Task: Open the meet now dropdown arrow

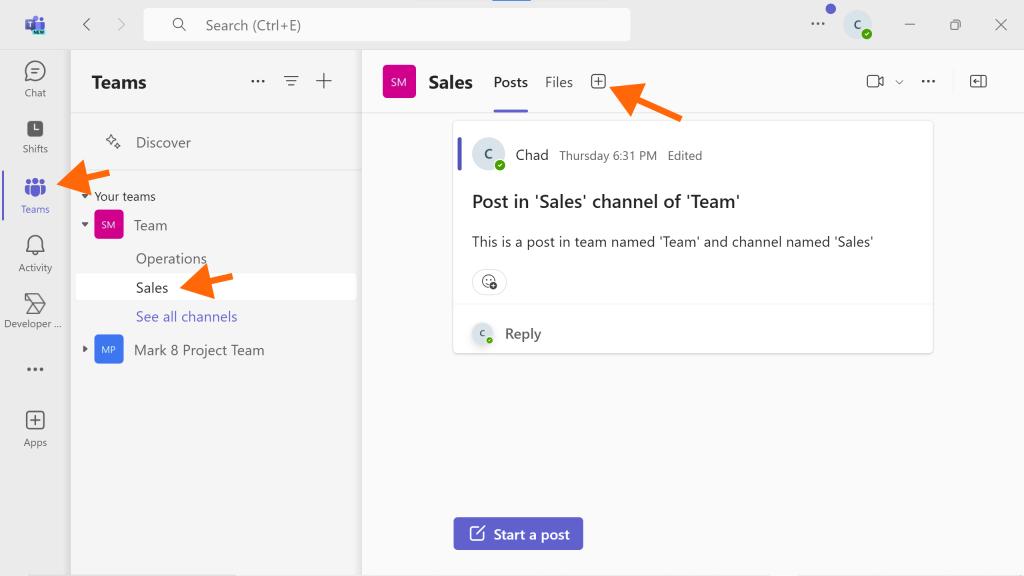Action: coord(899,82)
